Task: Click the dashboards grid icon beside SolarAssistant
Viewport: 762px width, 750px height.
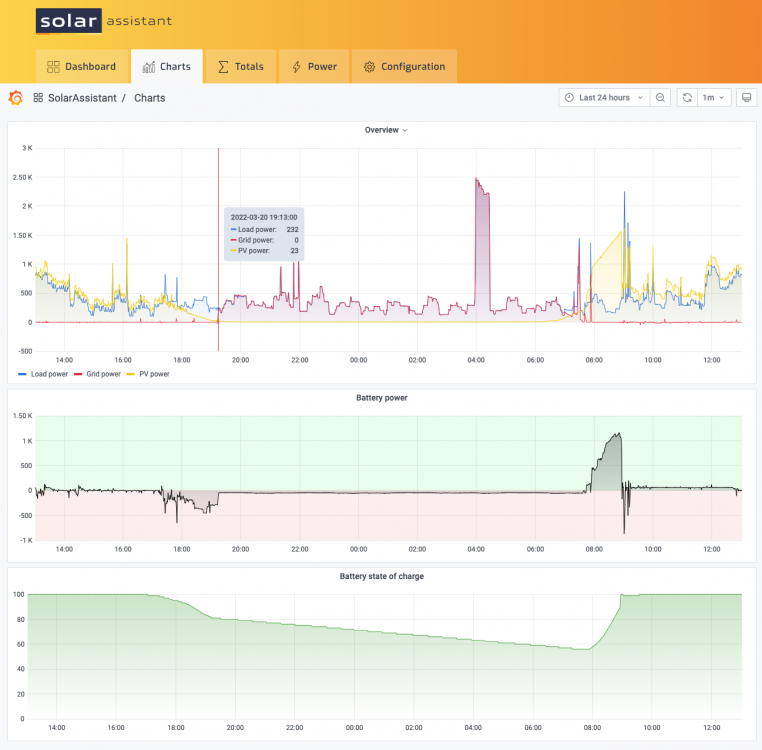Action: 38,98
